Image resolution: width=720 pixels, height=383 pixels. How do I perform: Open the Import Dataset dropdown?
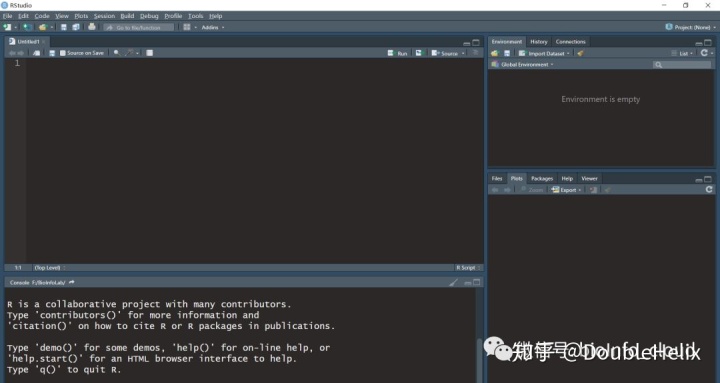point(544,53)
